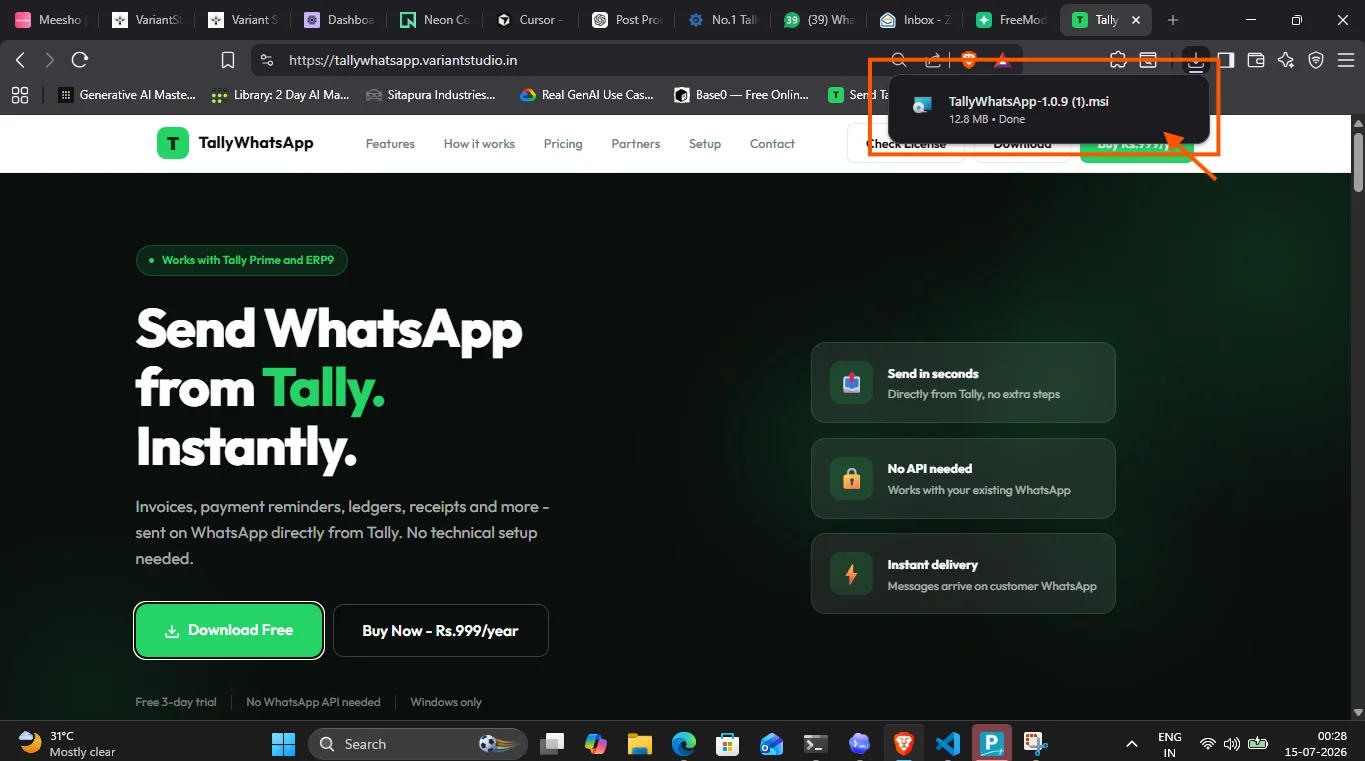This screenshot has height=761, width=1365.
Task: Open Real GenAI Use Cases bookmark
Action: pos(587,95)
